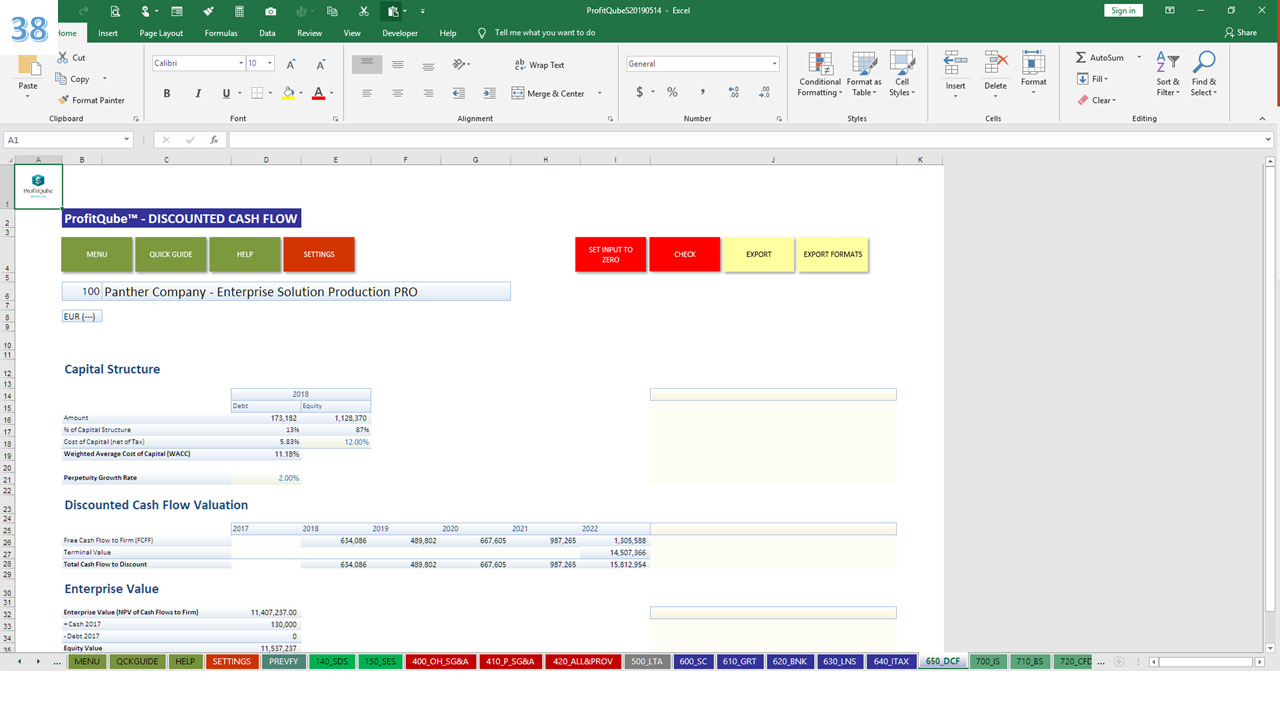
Task: Toggle Wrap Text
Action: click(x=539, y=65)
